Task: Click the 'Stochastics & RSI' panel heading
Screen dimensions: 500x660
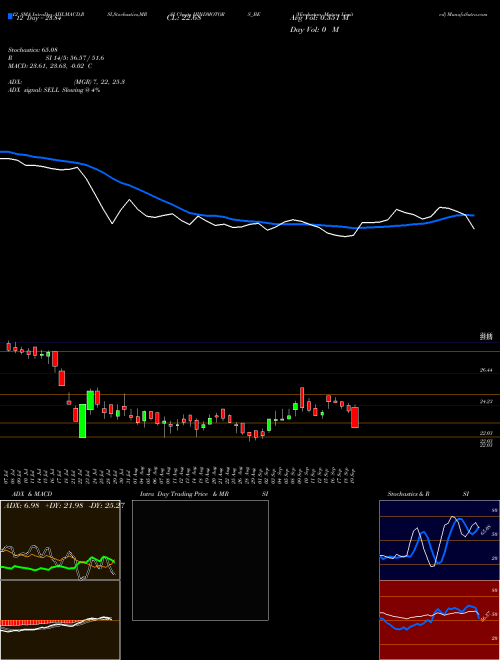Action: click(428, 494)
